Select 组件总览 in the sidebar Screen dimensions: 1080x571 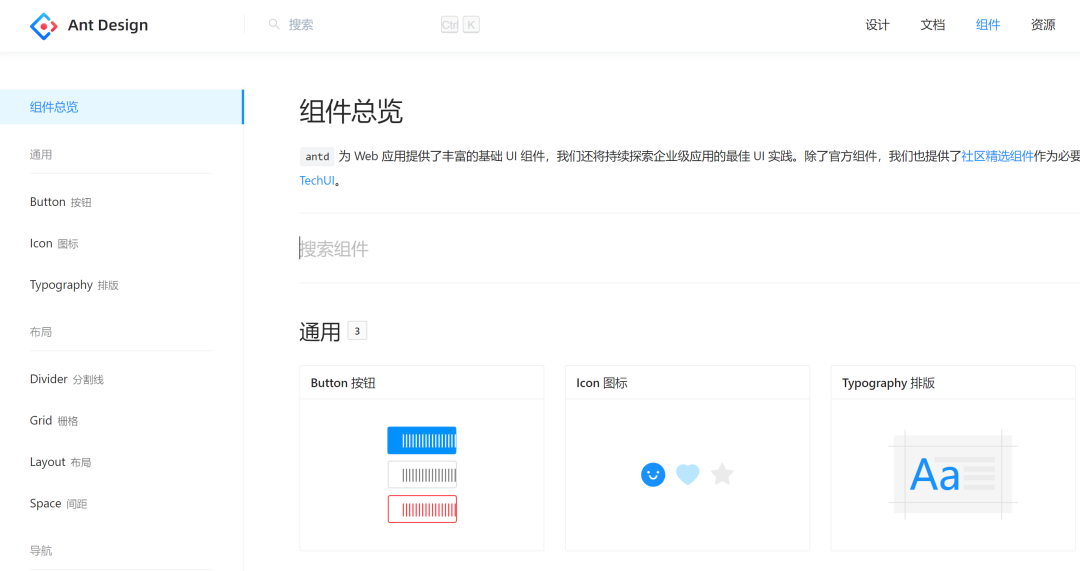pos(54,107)
